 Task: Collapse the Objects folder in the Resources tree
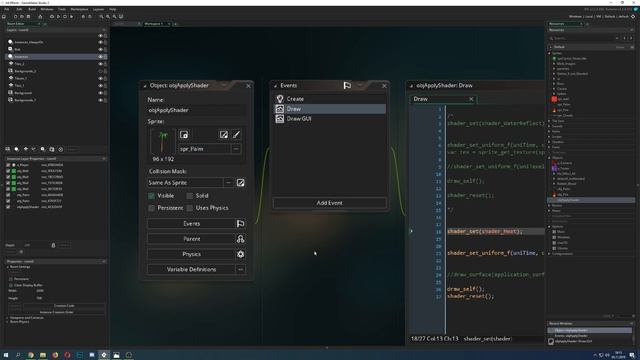[x=549, y=158]
